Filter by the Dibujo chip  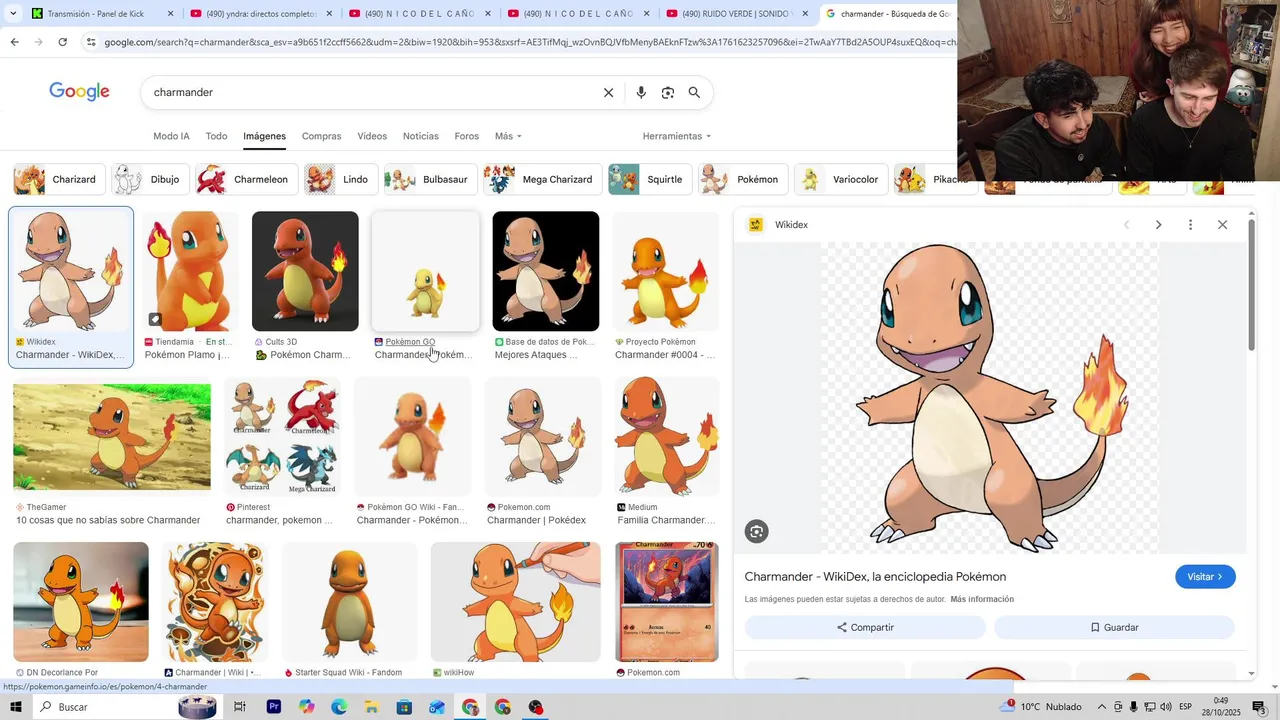coord(150,180)
